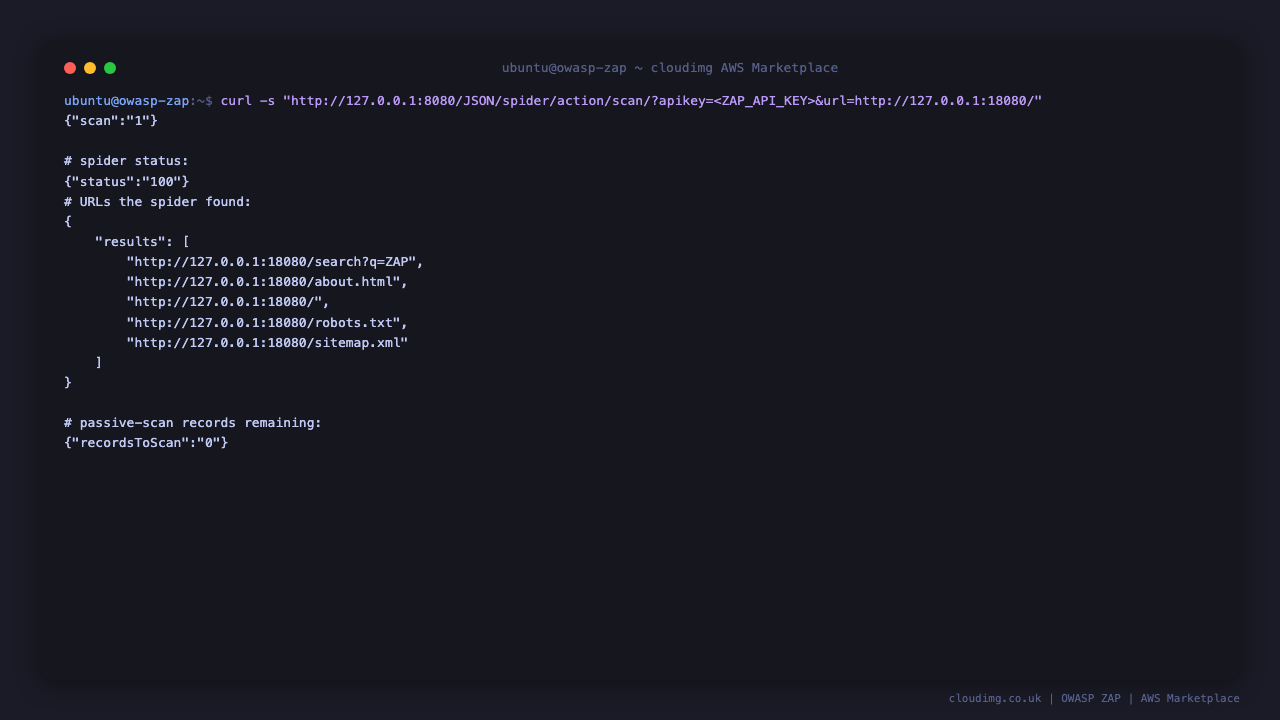Click the "results": [ key line

[142, 242]
